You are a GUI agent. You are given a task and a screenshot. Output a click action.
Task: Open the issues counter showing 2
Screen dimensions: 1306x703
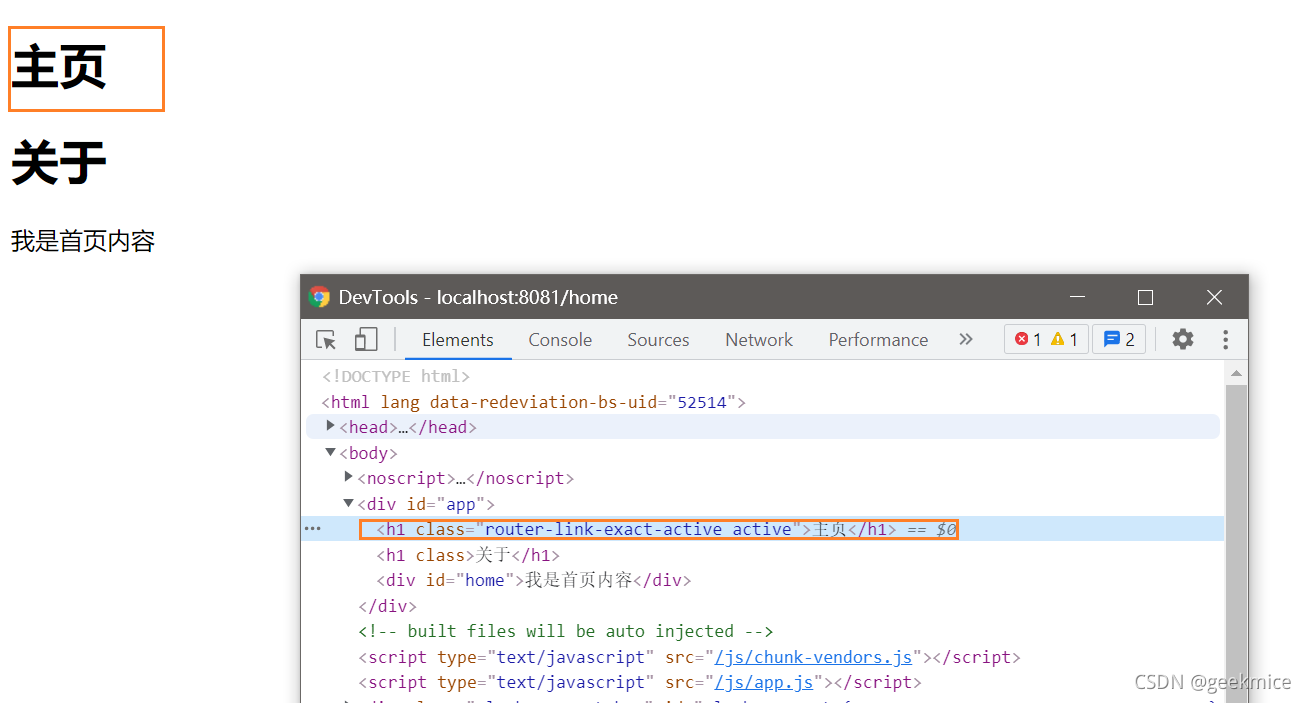[1119, 339]
